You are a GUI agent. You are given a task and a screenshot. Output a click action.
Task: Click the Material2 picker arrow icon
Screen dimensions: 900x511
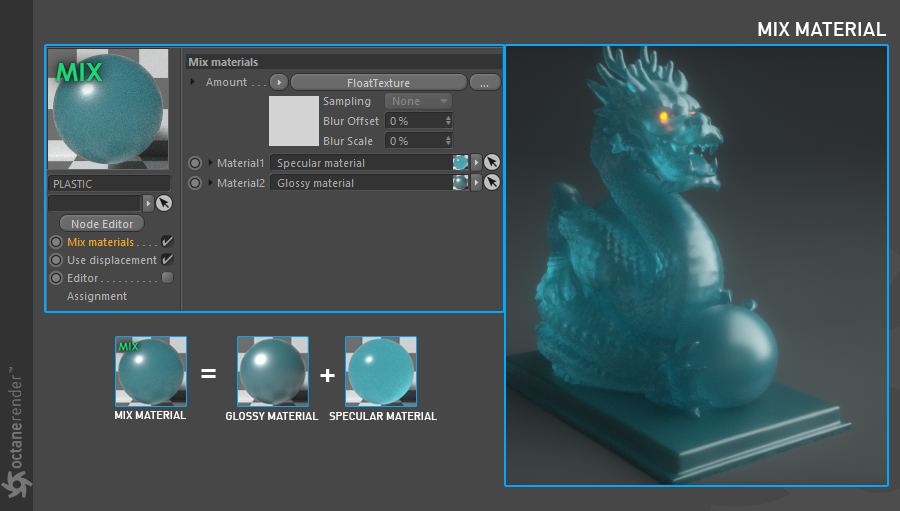492,183
